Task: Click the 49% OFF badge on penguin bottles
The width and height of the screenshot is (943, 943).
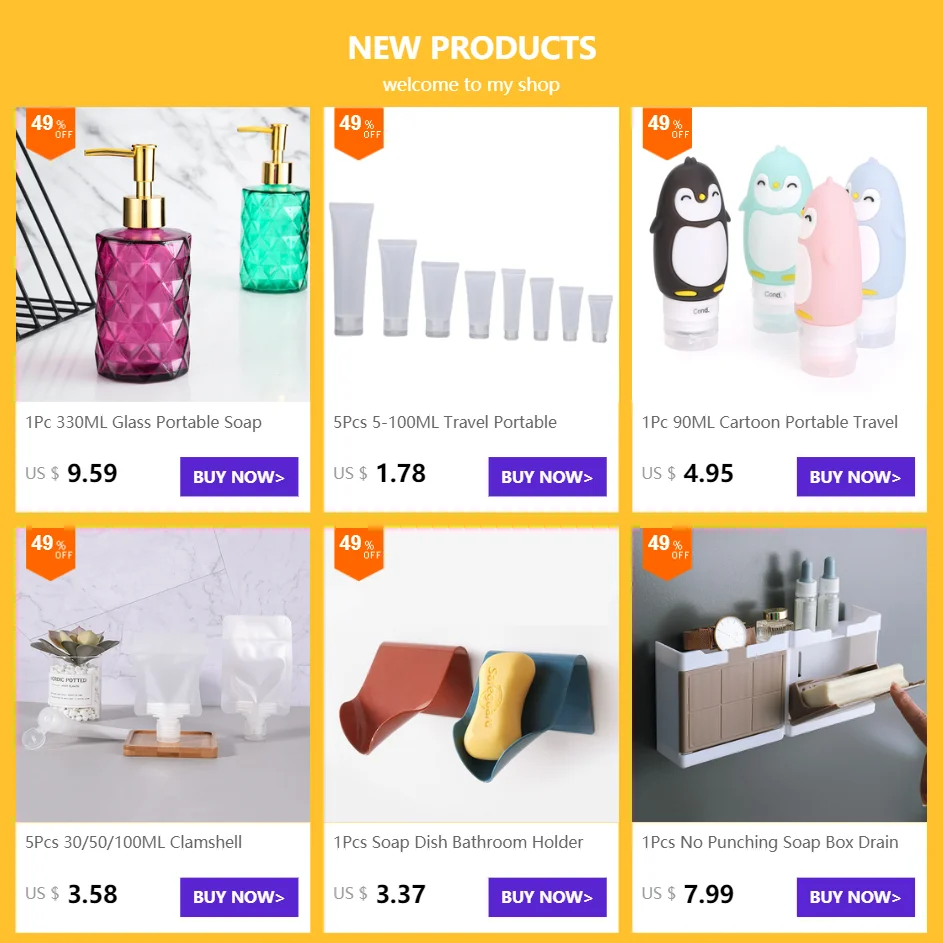Action: coord(667,132)
